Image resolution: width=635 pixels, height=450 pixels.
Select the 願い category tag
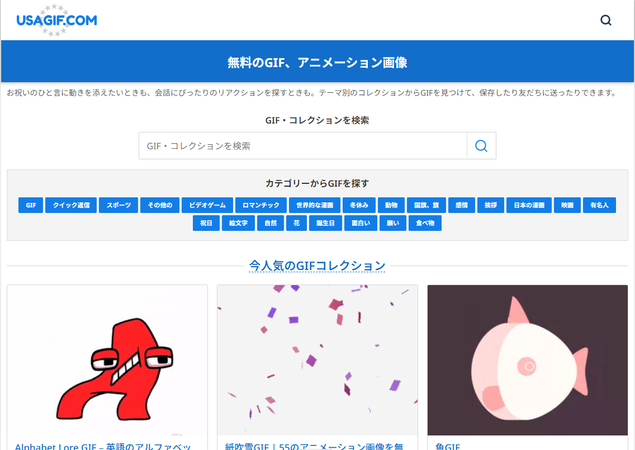point(393,223)
